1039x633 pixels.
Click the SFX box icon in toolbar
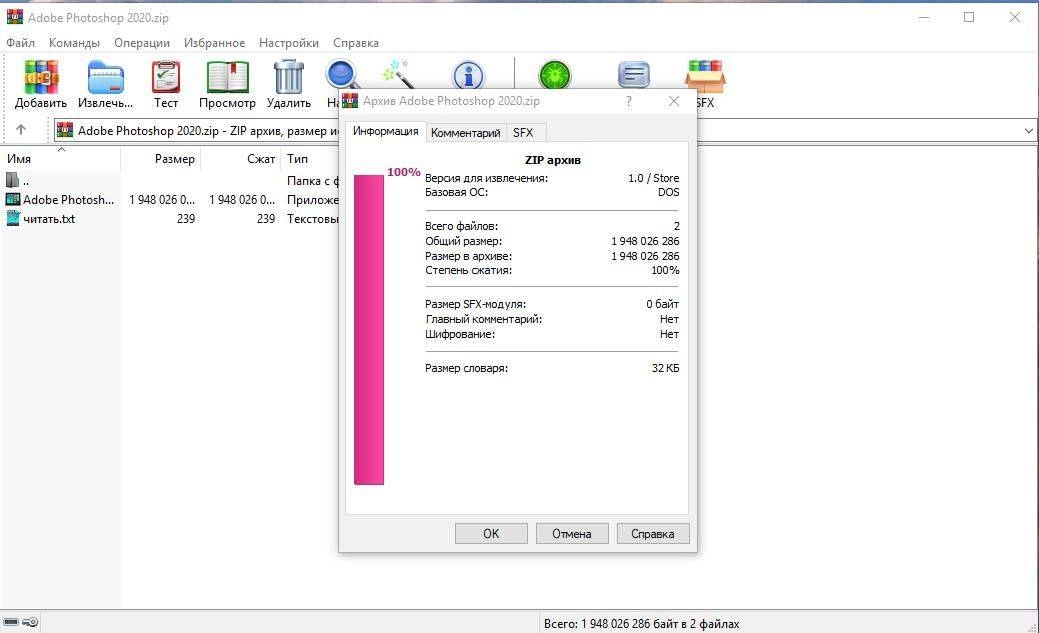(706, 77)
